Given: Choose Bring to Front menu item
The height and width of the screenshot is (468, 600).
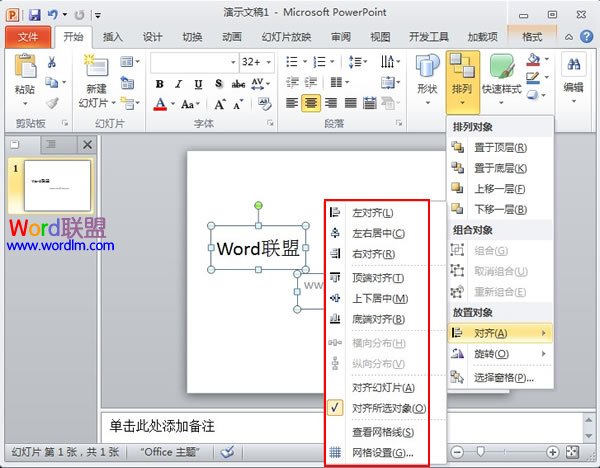Looking at the screenshot, I should [500, 147].
